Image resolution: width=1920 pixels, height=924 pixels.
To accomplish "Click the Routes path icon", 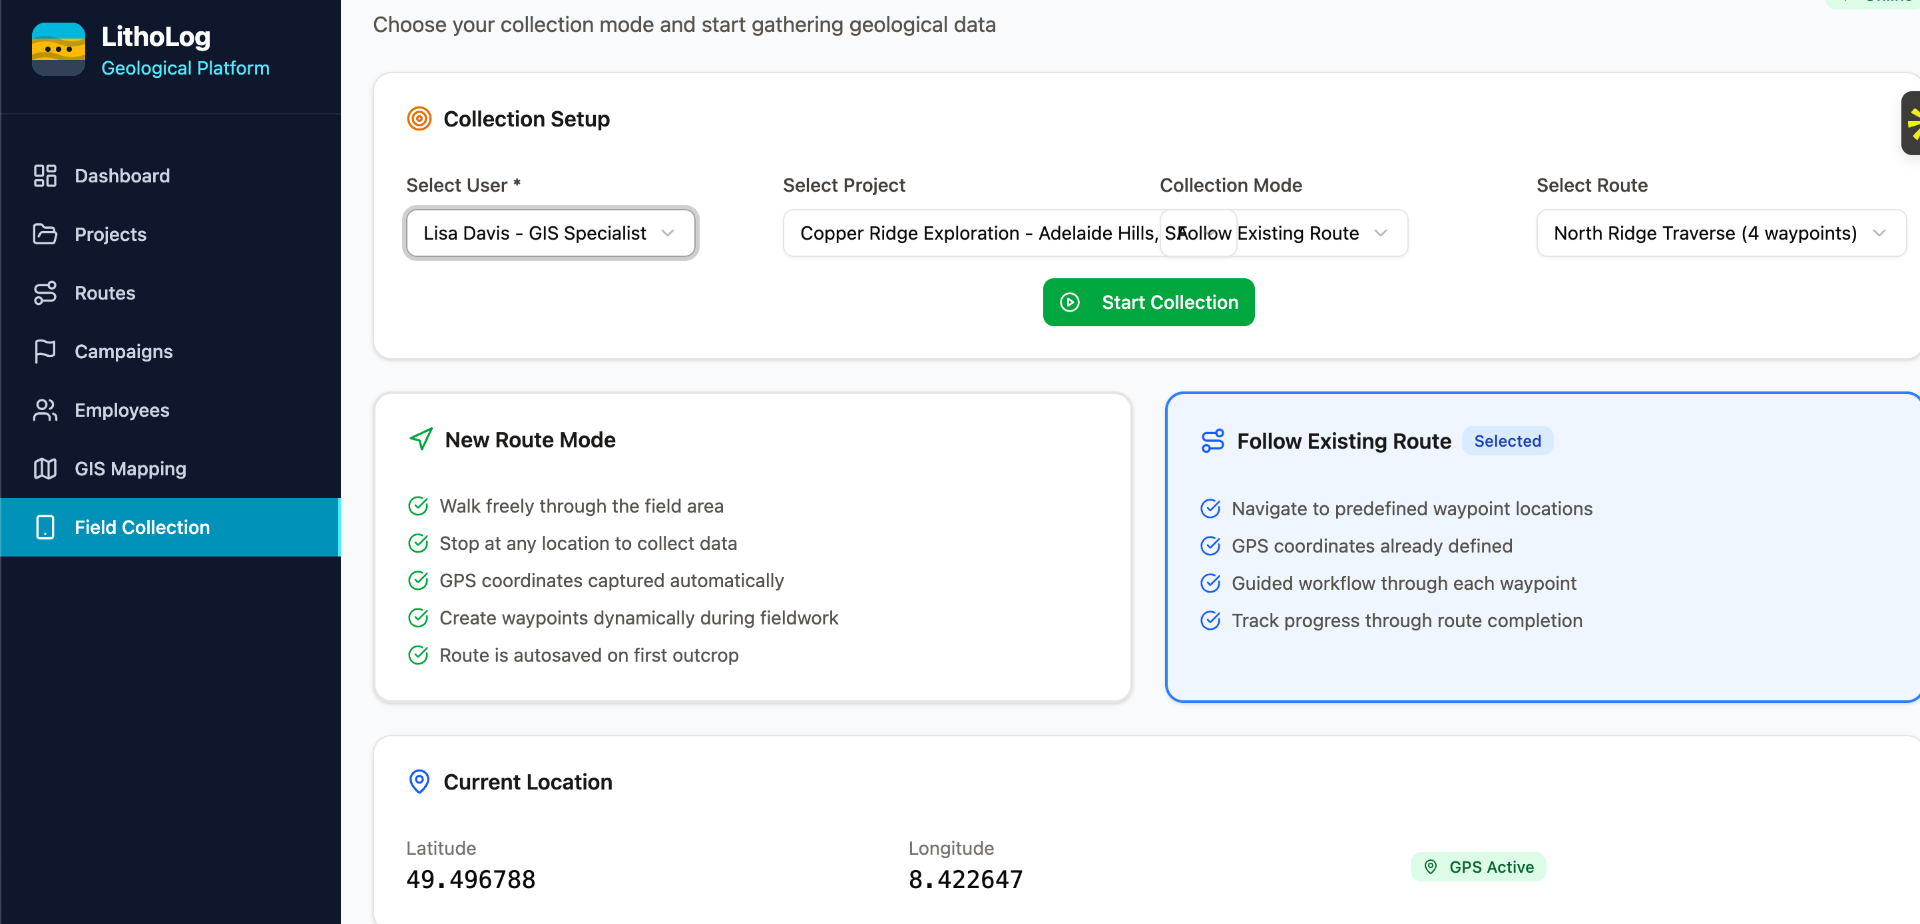I will tap(45, 293).
